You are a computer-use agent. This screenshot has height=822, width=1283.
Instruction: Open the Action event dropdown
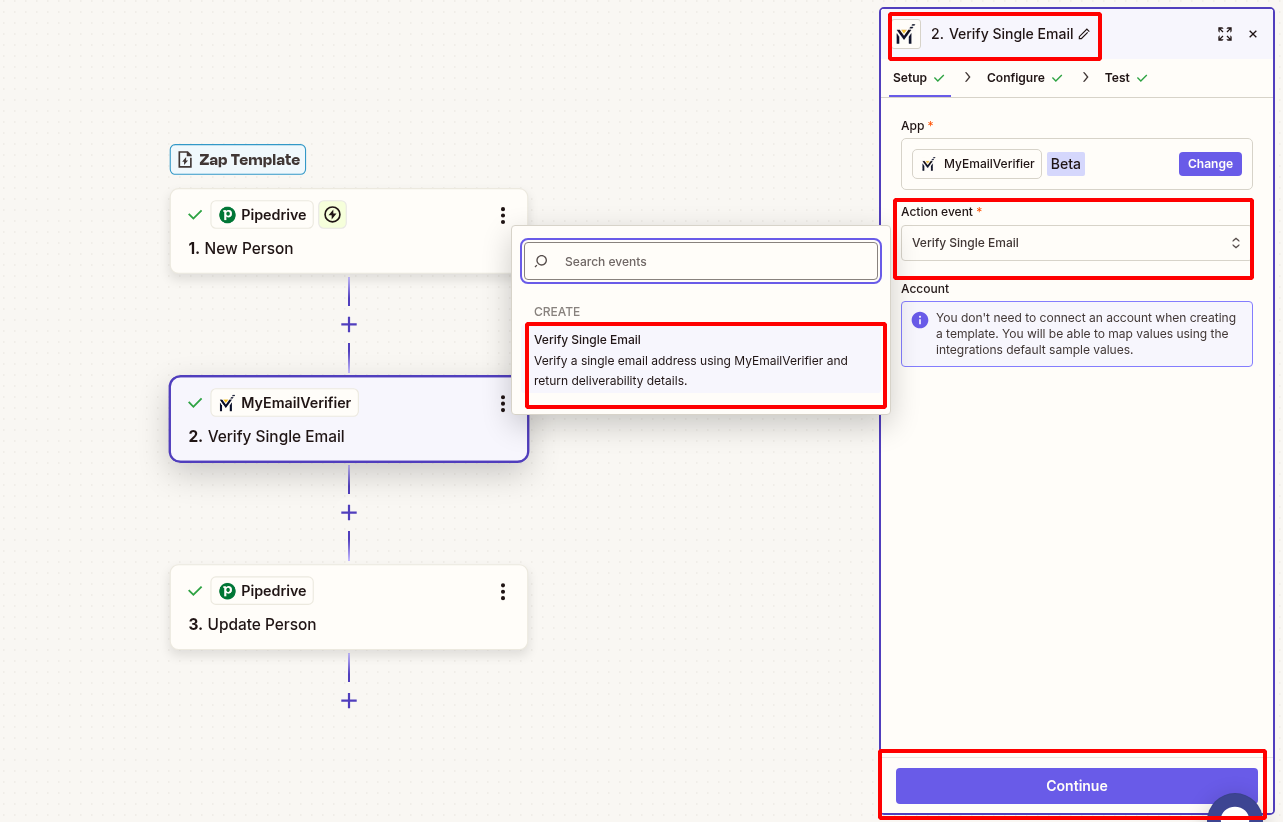click(1073, 242)
